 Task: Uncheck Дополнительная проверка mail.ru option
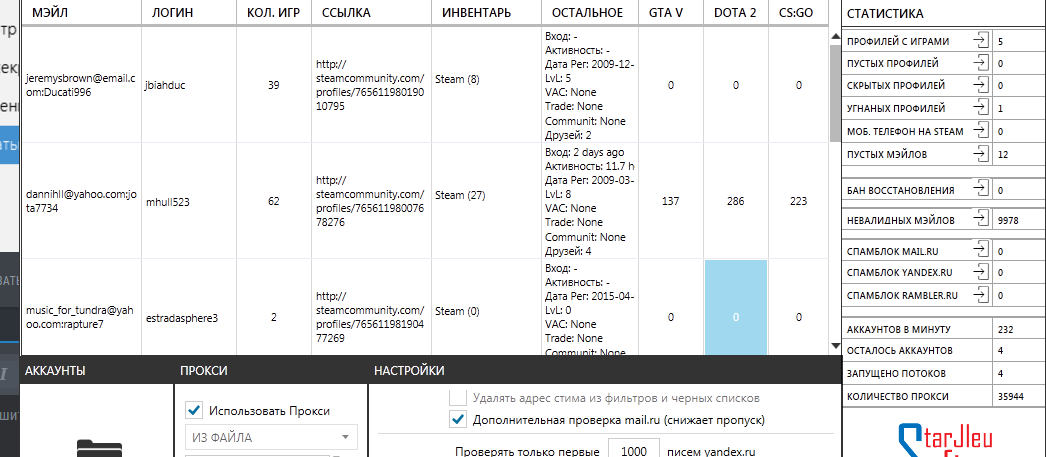click(458, 420)
